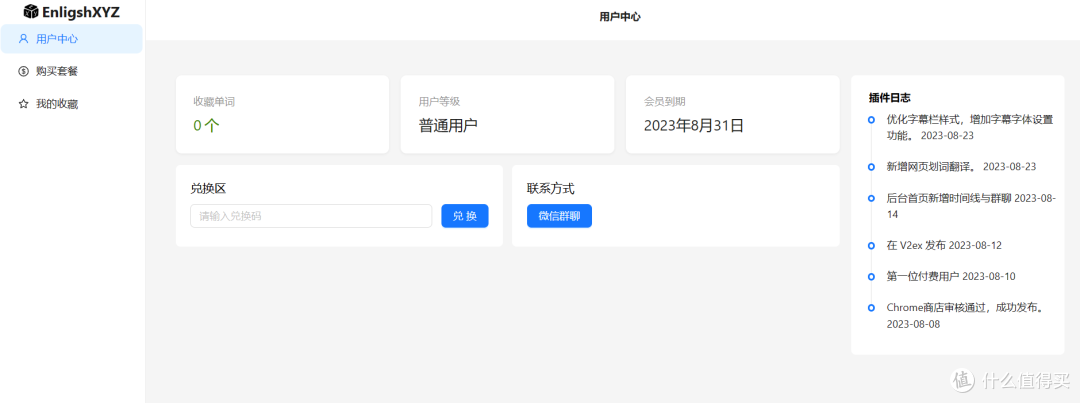1080x403 pixels.
Task: Click the 收藏单词 card label
Action: pos(214,101)
